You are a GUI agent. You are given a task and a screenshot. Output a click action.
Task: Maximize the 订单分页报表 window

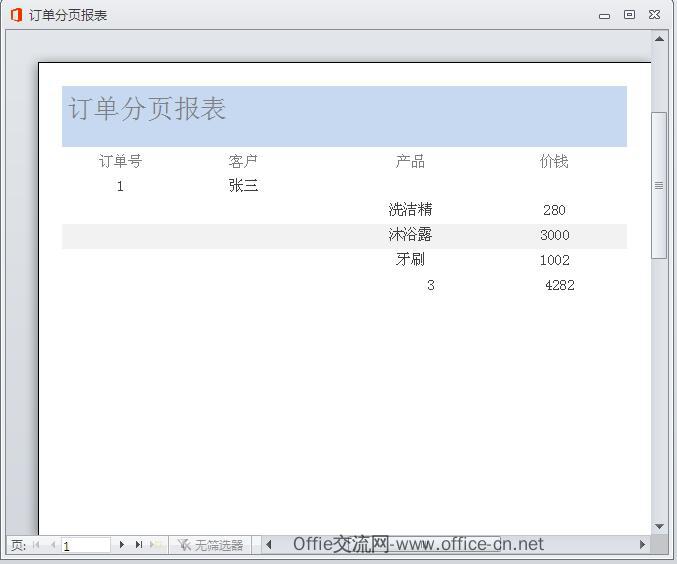pyautogui.click(x=630, y=15)
